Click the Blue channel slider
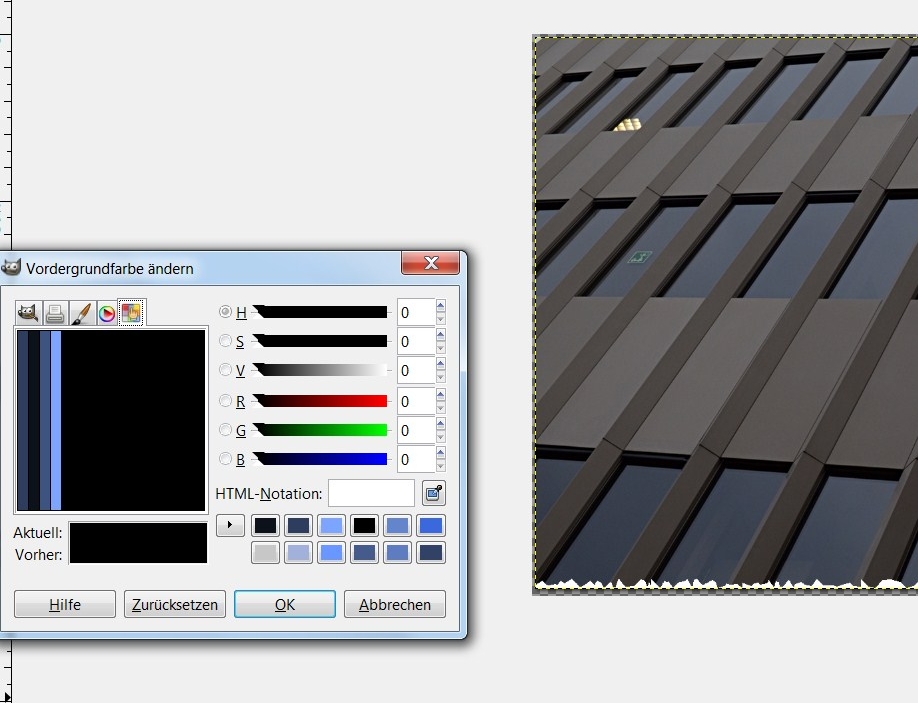 [x=320, y=459]
